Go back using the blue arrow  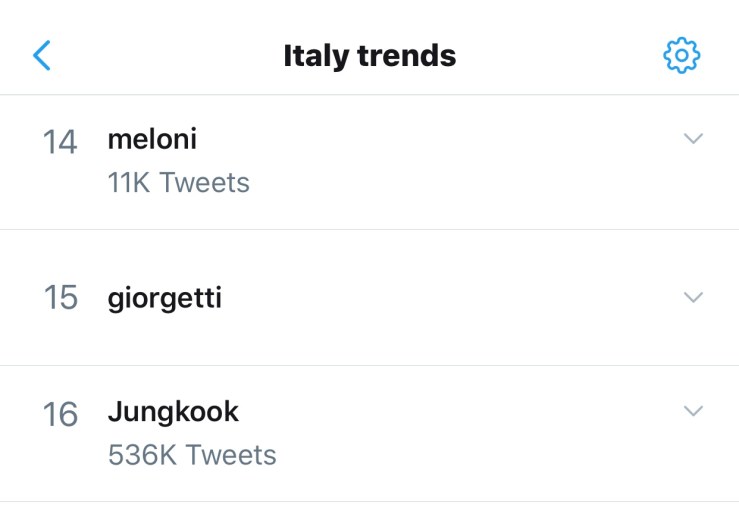[42, 55]
